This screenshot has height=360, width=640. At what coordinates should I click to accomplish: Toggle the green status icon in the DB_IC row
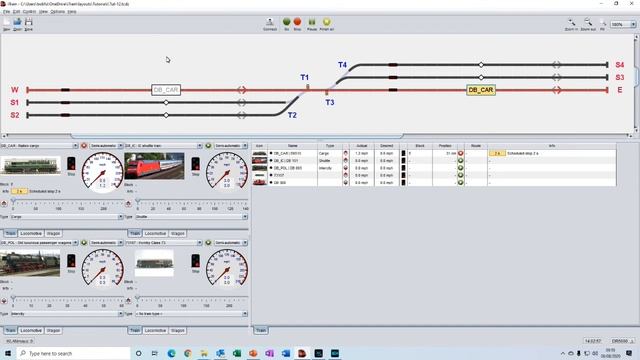460,161
